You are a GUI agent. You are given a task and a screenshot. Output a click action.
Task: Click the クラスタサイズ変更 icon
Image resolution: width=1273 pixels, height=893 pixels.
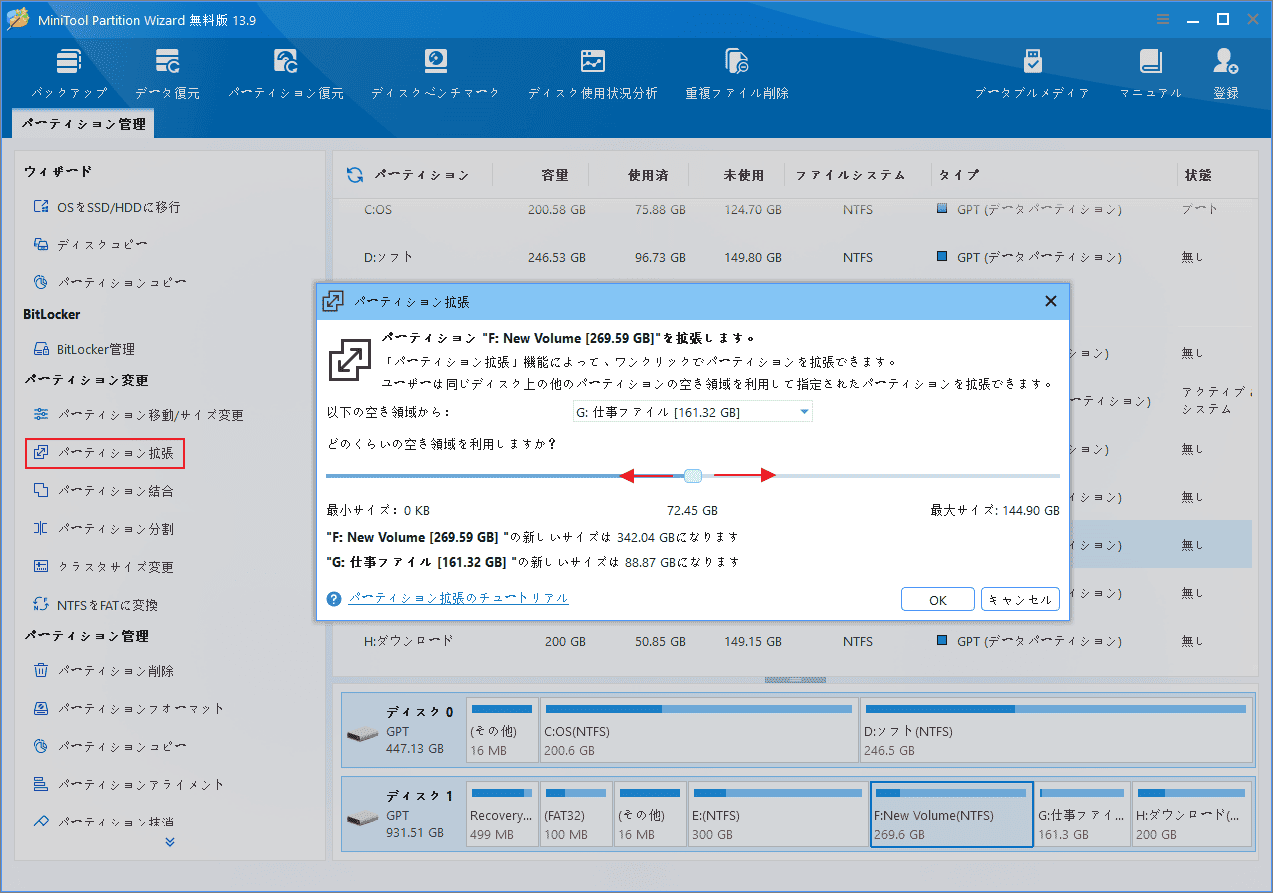41,567
